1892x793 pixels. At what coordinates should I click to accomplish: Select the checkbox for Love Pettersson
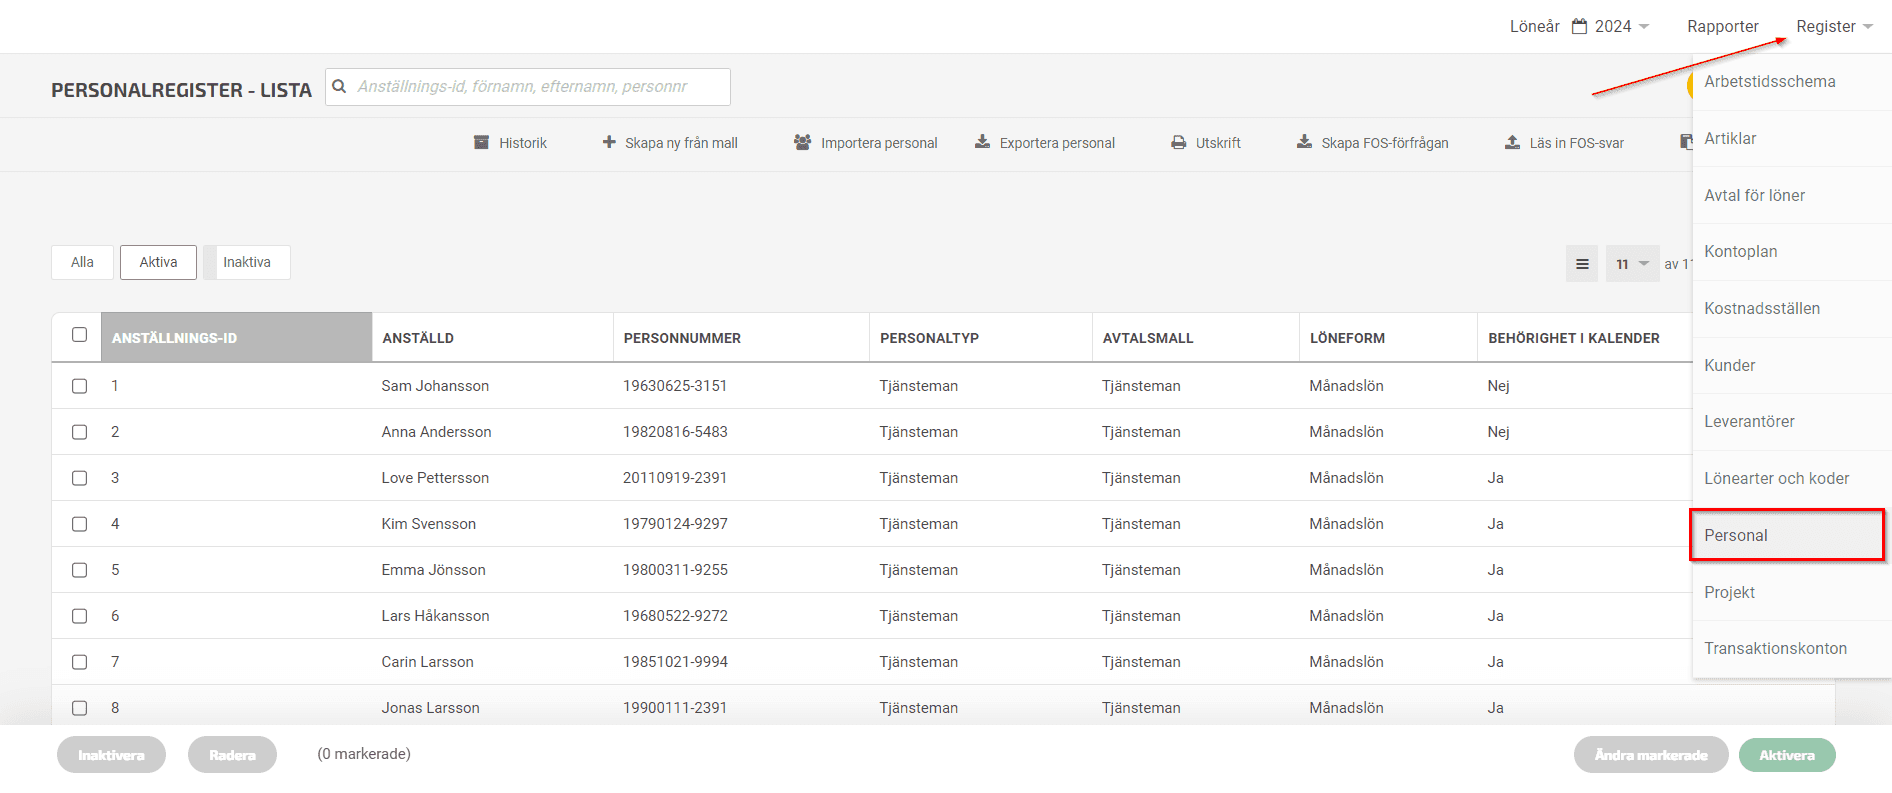pos(80,478)
